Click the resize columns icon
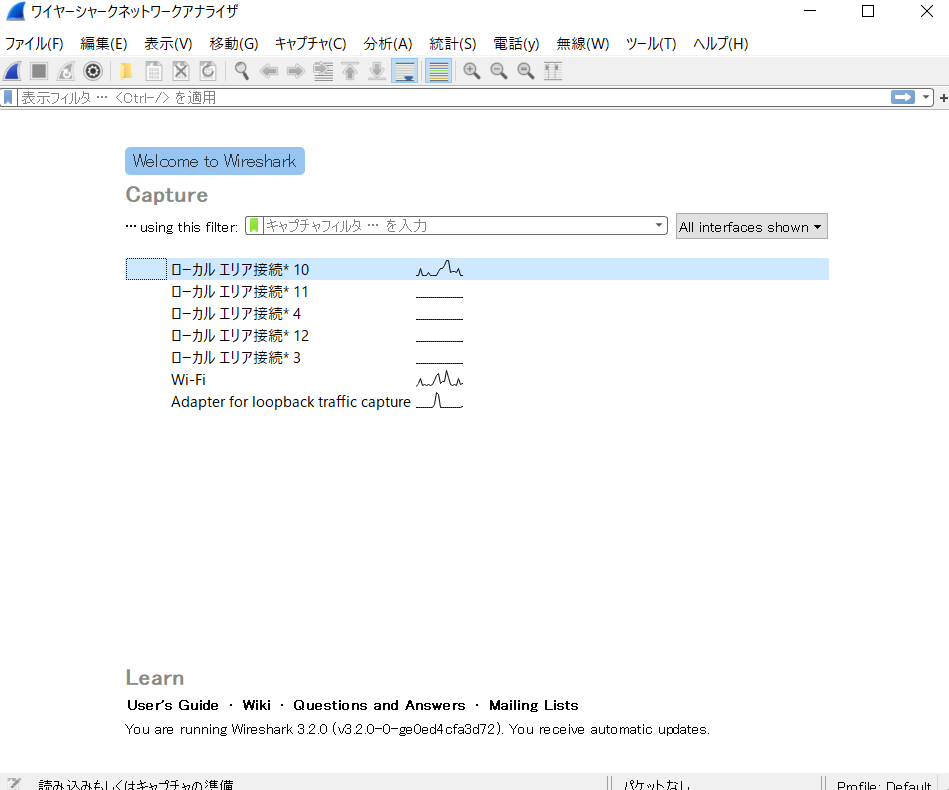The width and height of the screenshot is (949, 790). (553, 71)
